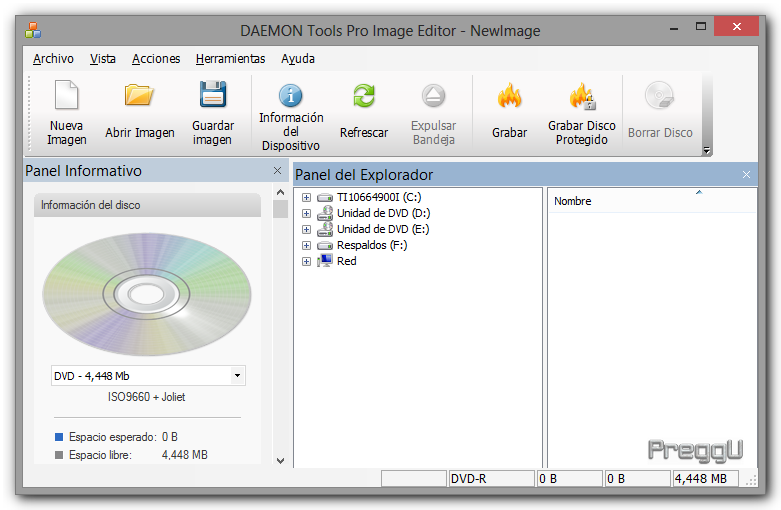Select Unidad de DVD (E:) tree item
Screen dimensions: 781x510
coord(383,229)
